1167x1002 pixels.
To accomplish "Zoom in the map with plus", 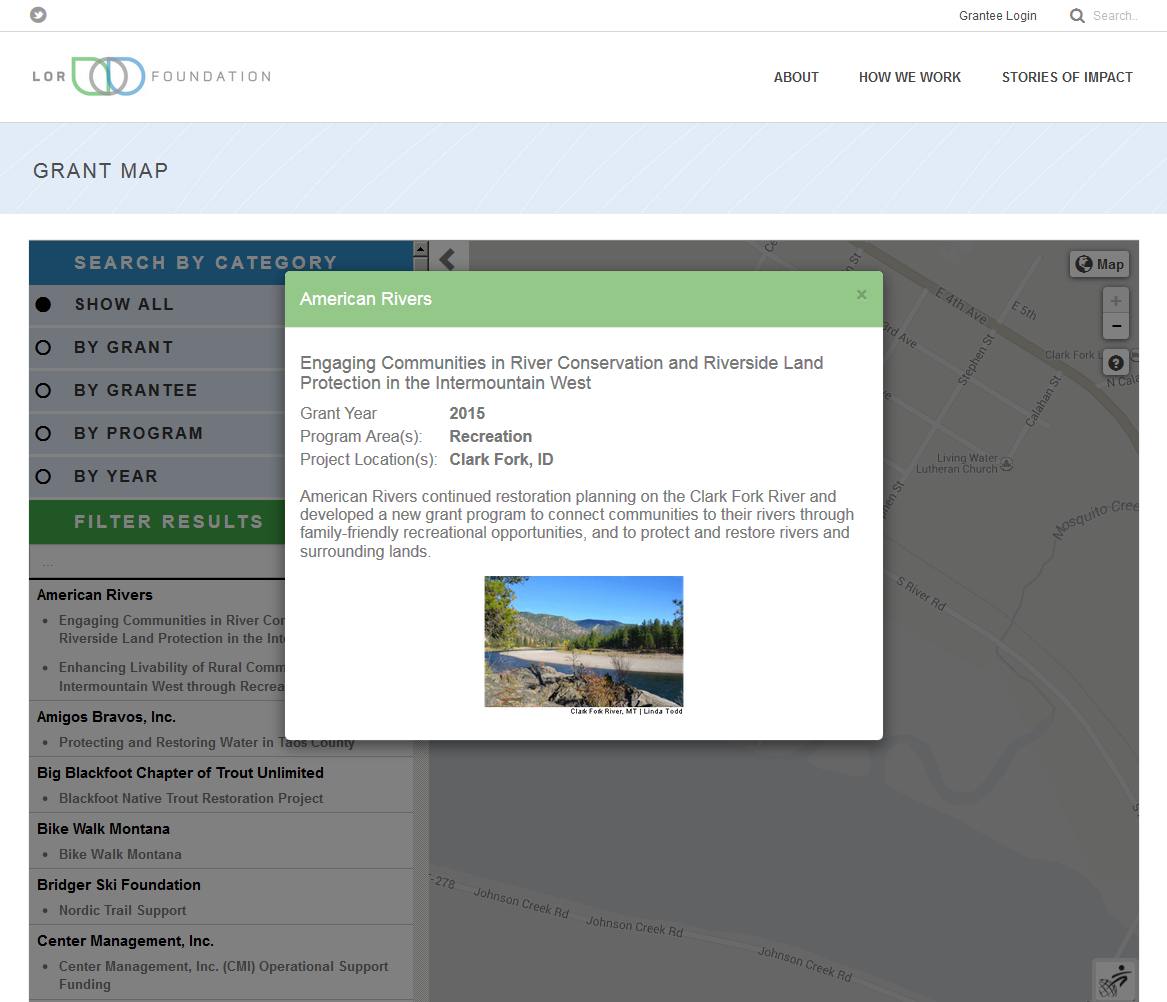I will click(x=1116, y=301).
